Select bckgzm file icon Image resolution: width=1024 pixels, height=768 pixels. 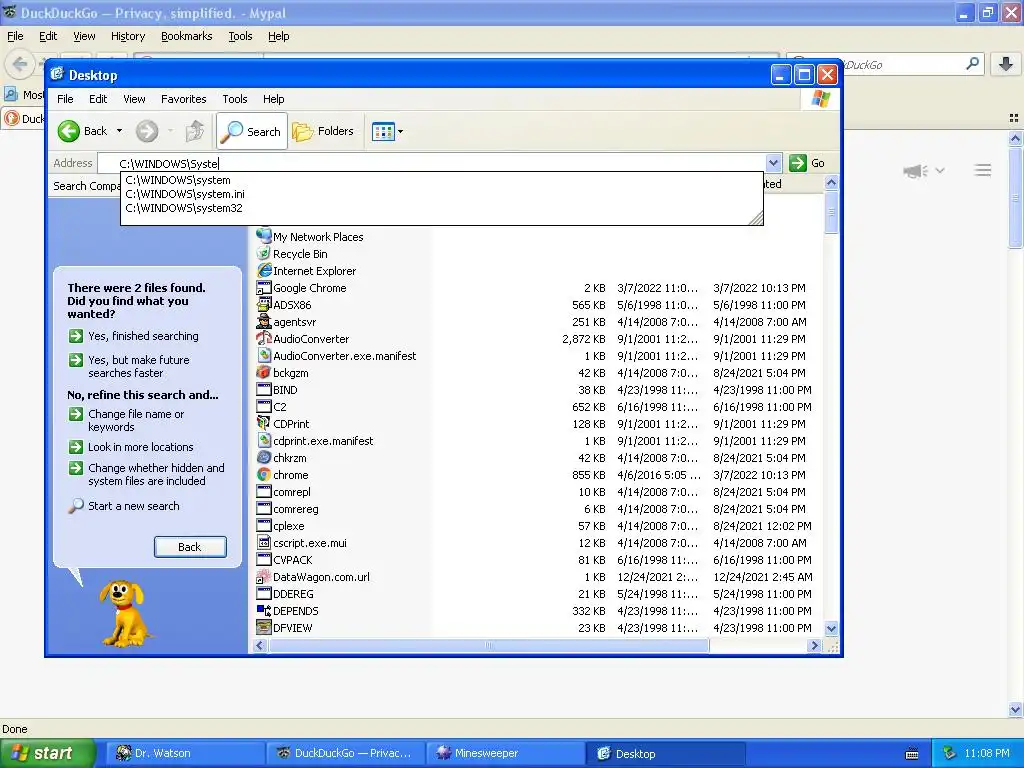[263, 372]
